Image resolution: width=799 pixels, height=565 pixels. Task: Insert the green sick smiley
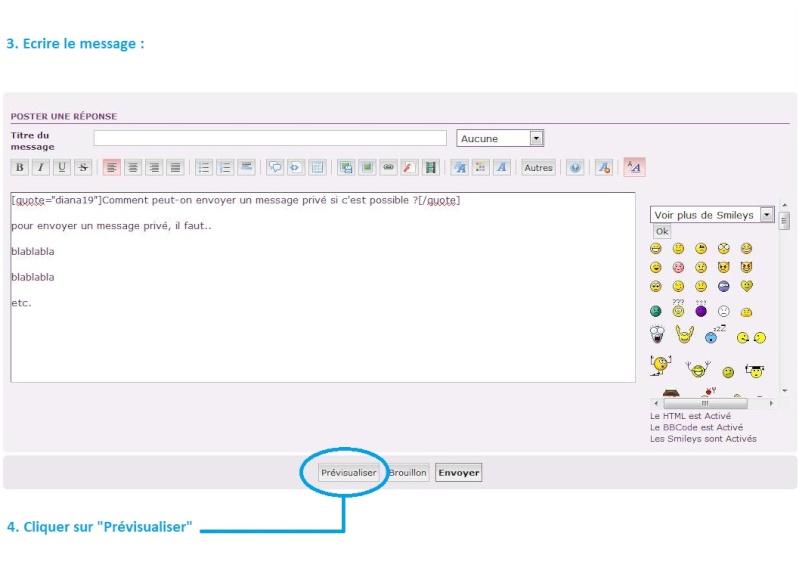point(656,311)
